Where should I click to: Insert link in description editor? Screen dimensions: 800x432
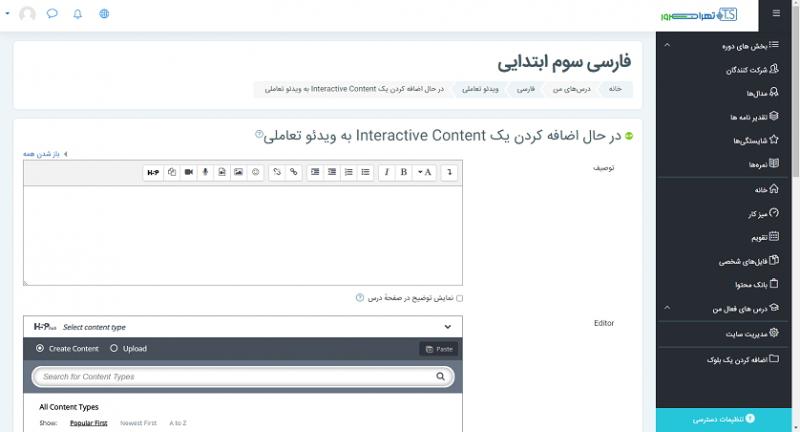click(x=294, y=172)
